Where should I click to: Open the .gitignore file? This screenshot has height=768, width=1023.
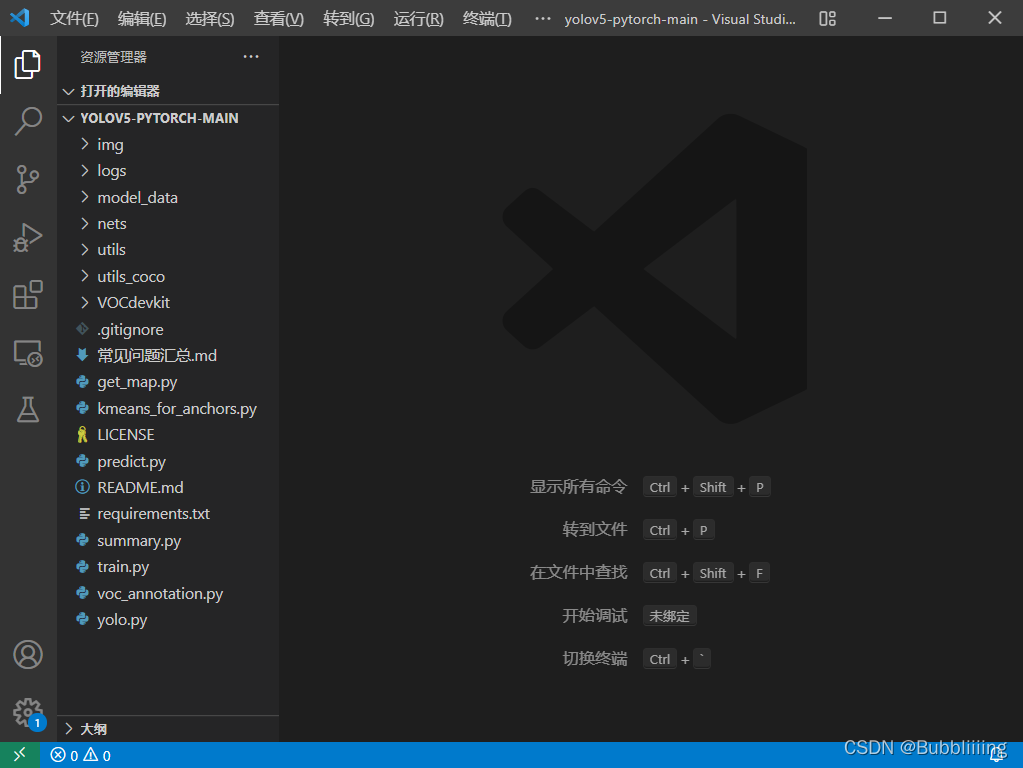pyautogui.click(x=168, y=330)
